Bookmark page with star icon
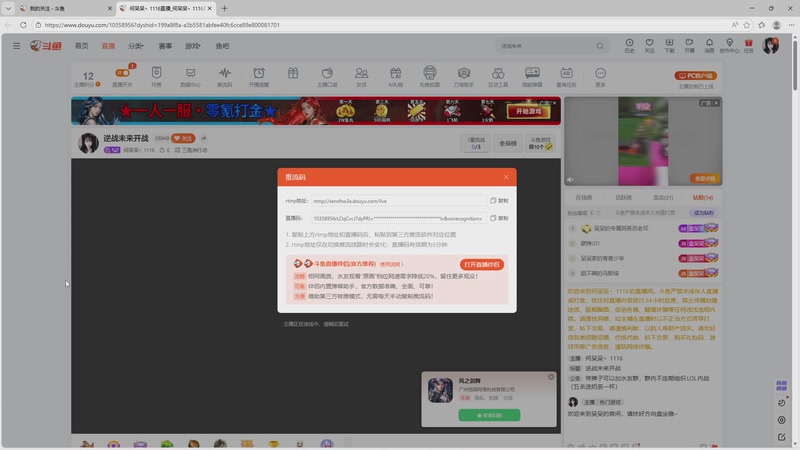Viewport: 800px width, 450px height. [x=747, y=24]
